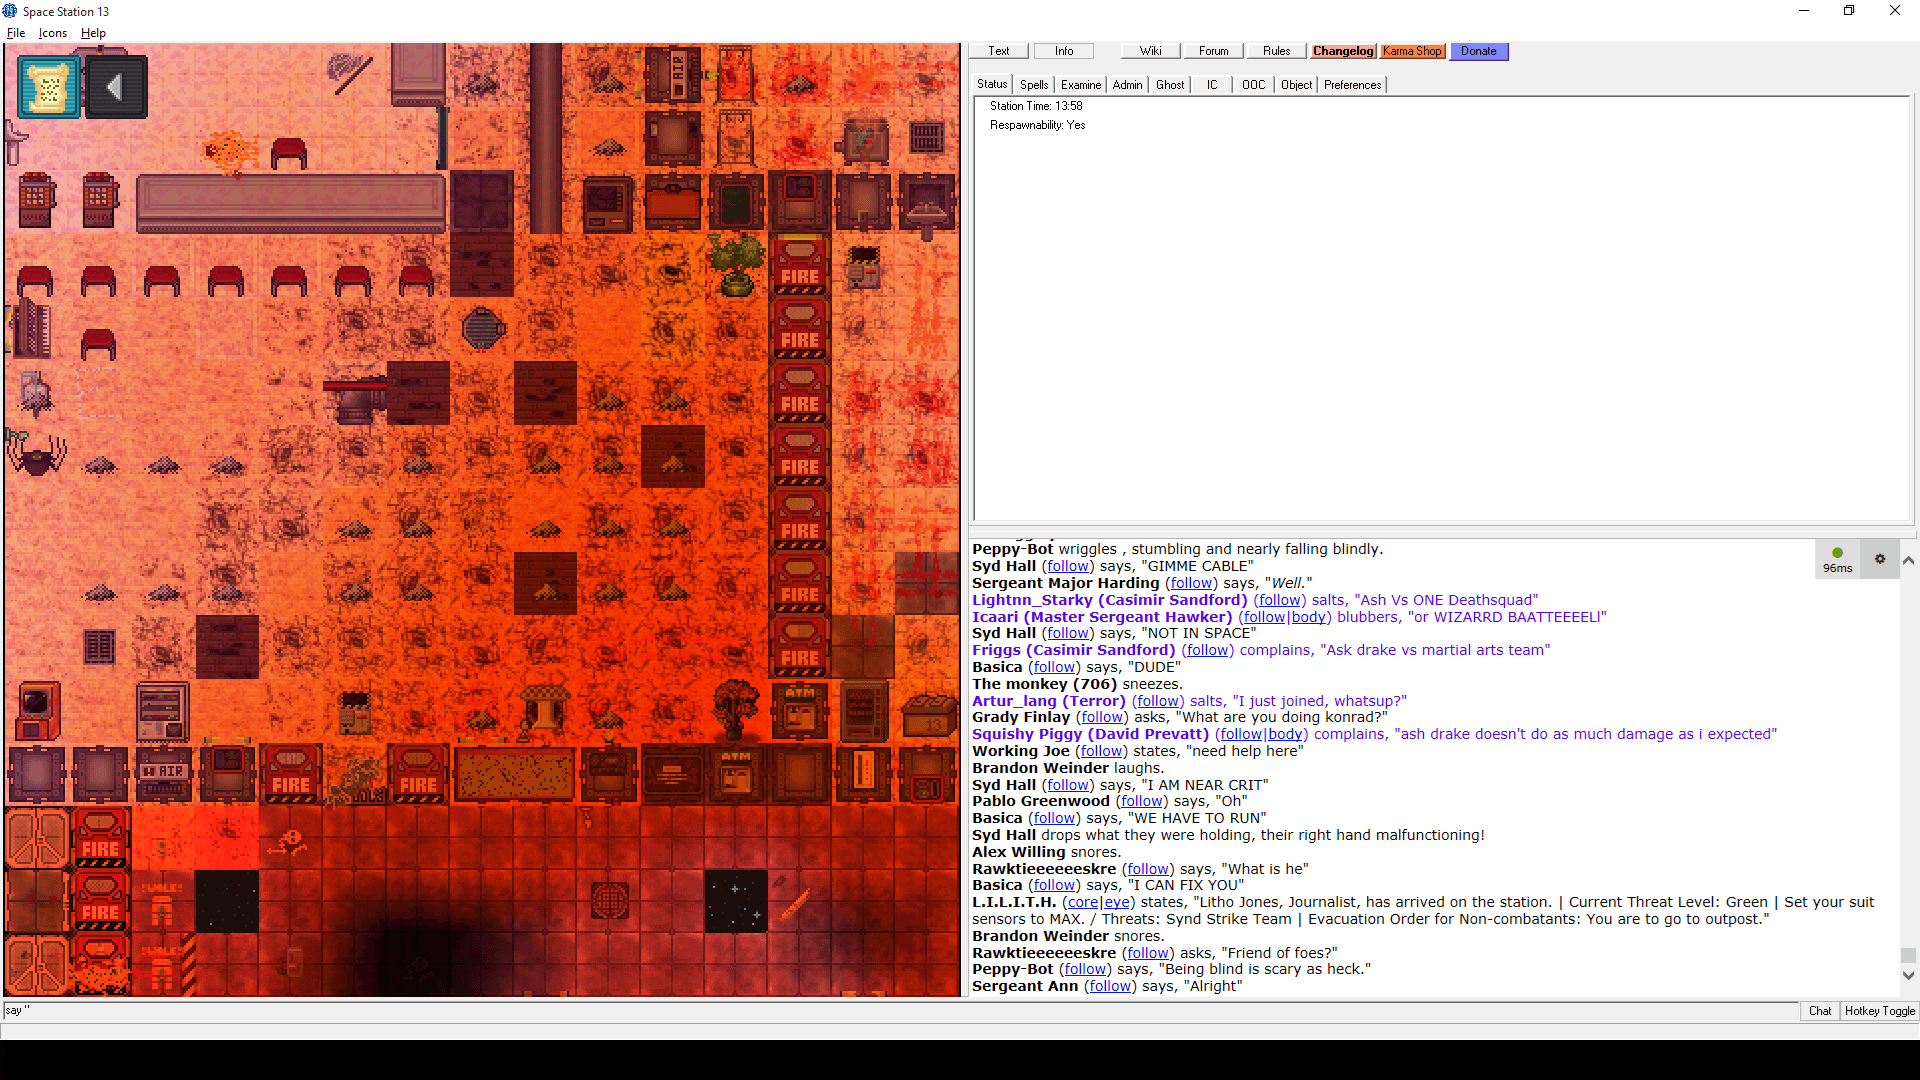
Task: Click the scroll notes icon
Action: 48,88
